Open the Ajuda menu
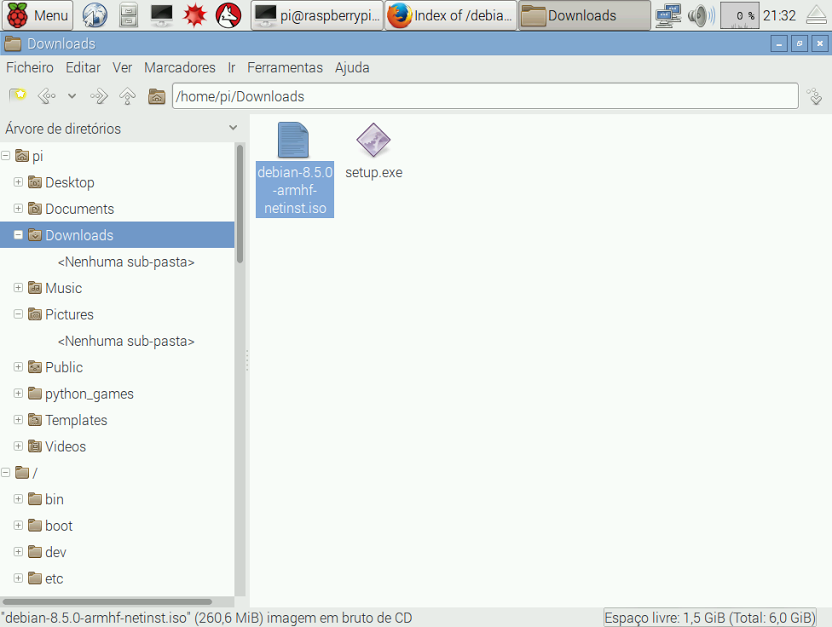This screenshot has height=627, width=832. click(x=352, y=68)
